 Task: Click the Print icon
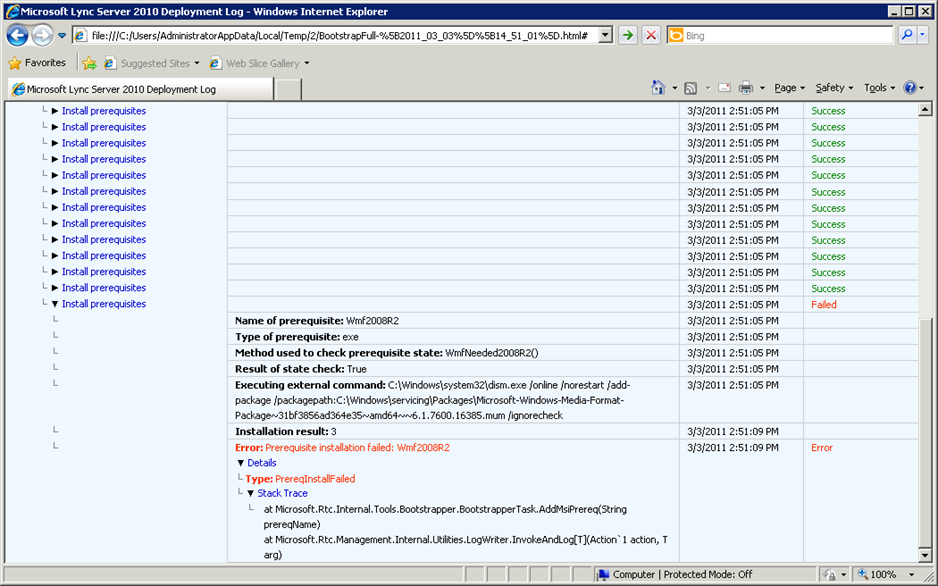coord(746,88)
